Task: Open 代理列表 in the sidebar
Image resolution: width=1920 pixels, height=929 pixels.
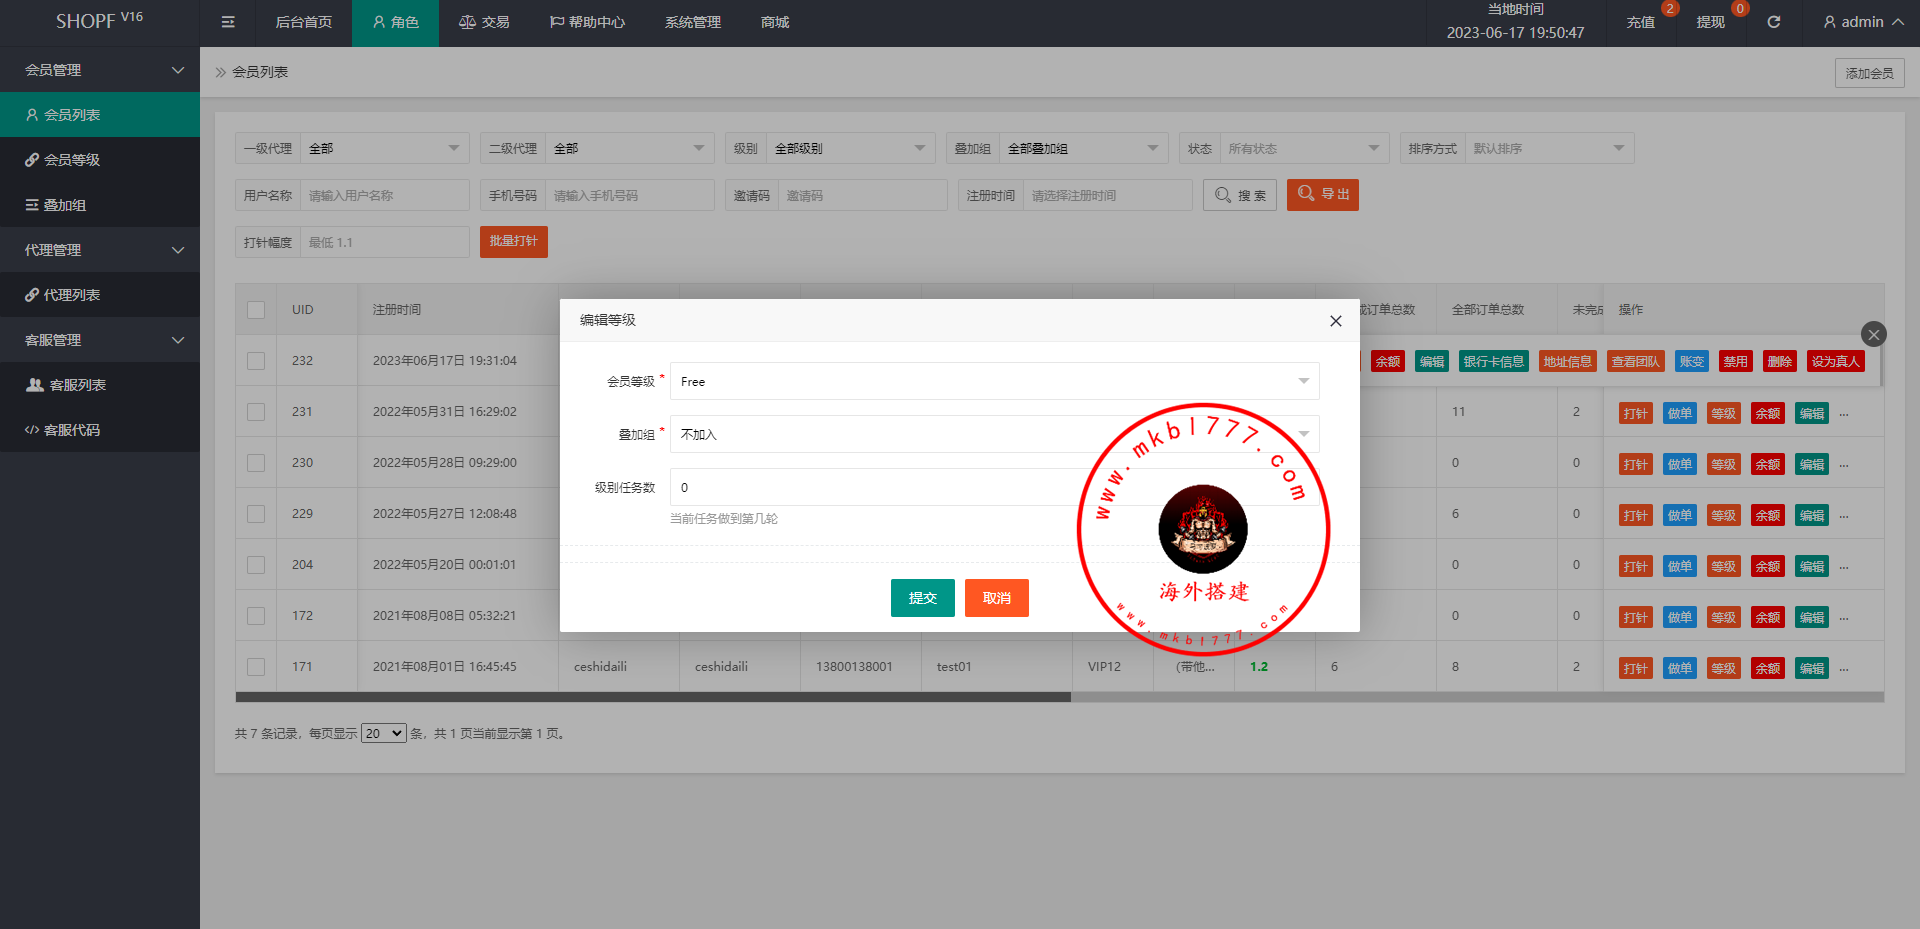Action: (100, 295)
